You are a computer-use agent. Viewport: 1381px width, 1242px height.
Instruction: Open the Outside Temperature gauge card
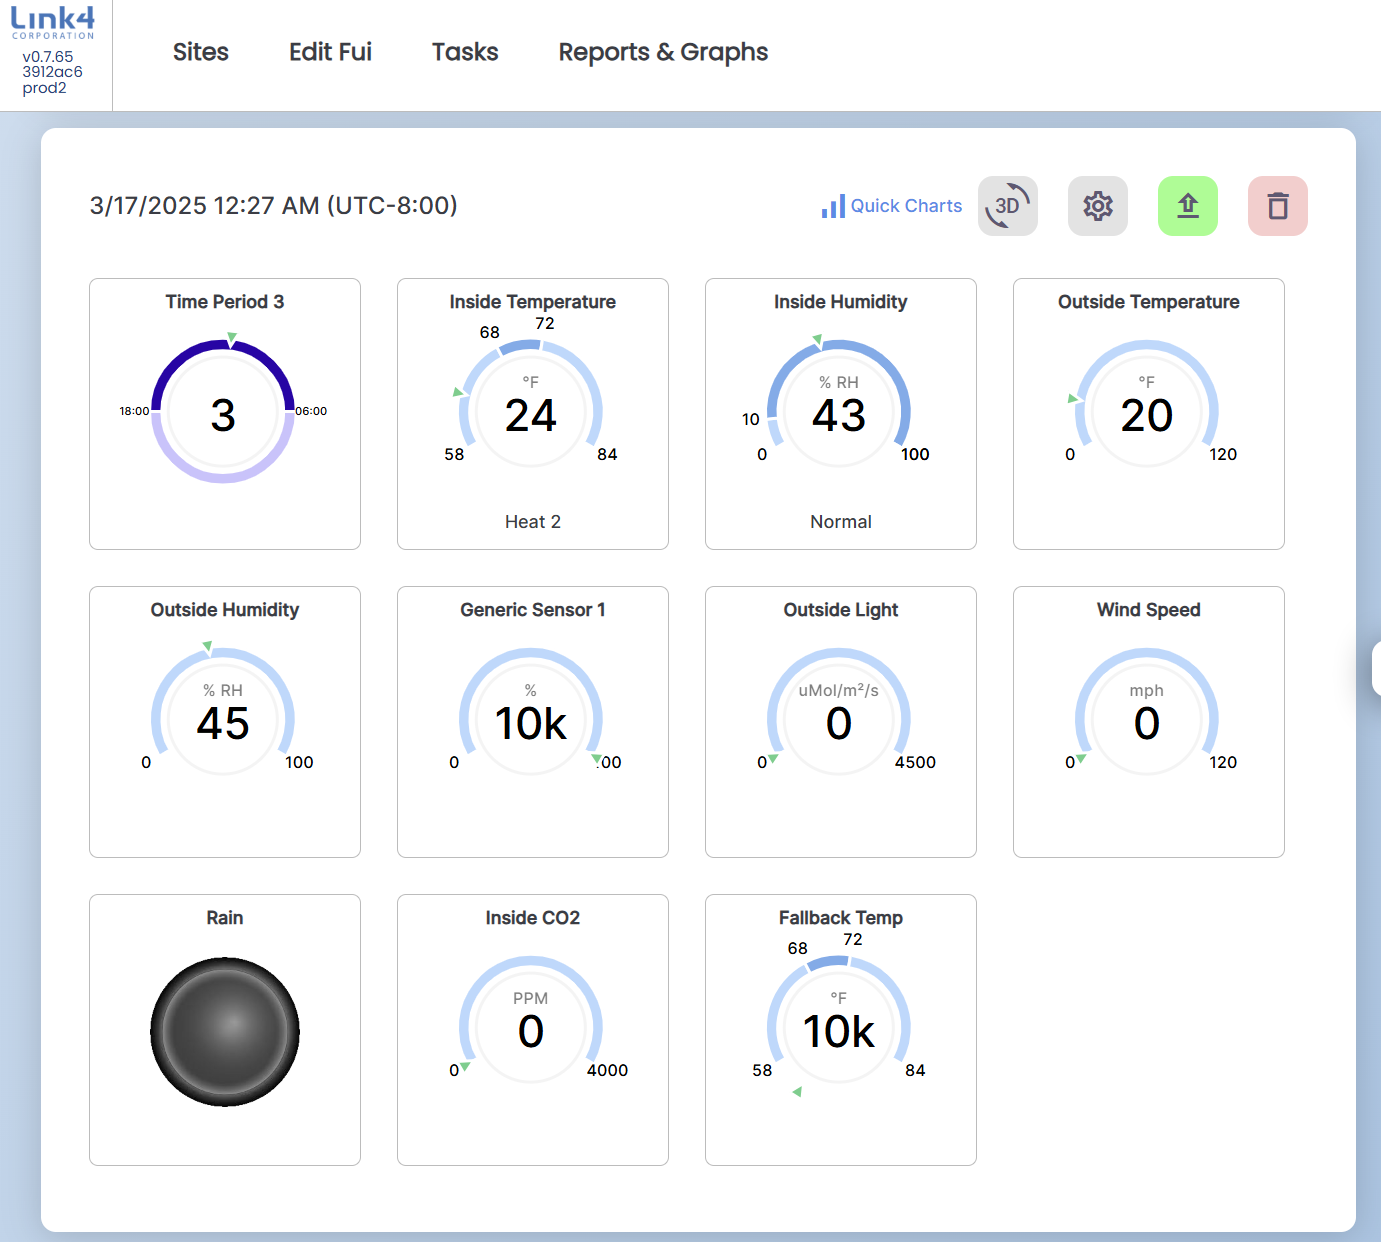click(x=1149, y=414)
